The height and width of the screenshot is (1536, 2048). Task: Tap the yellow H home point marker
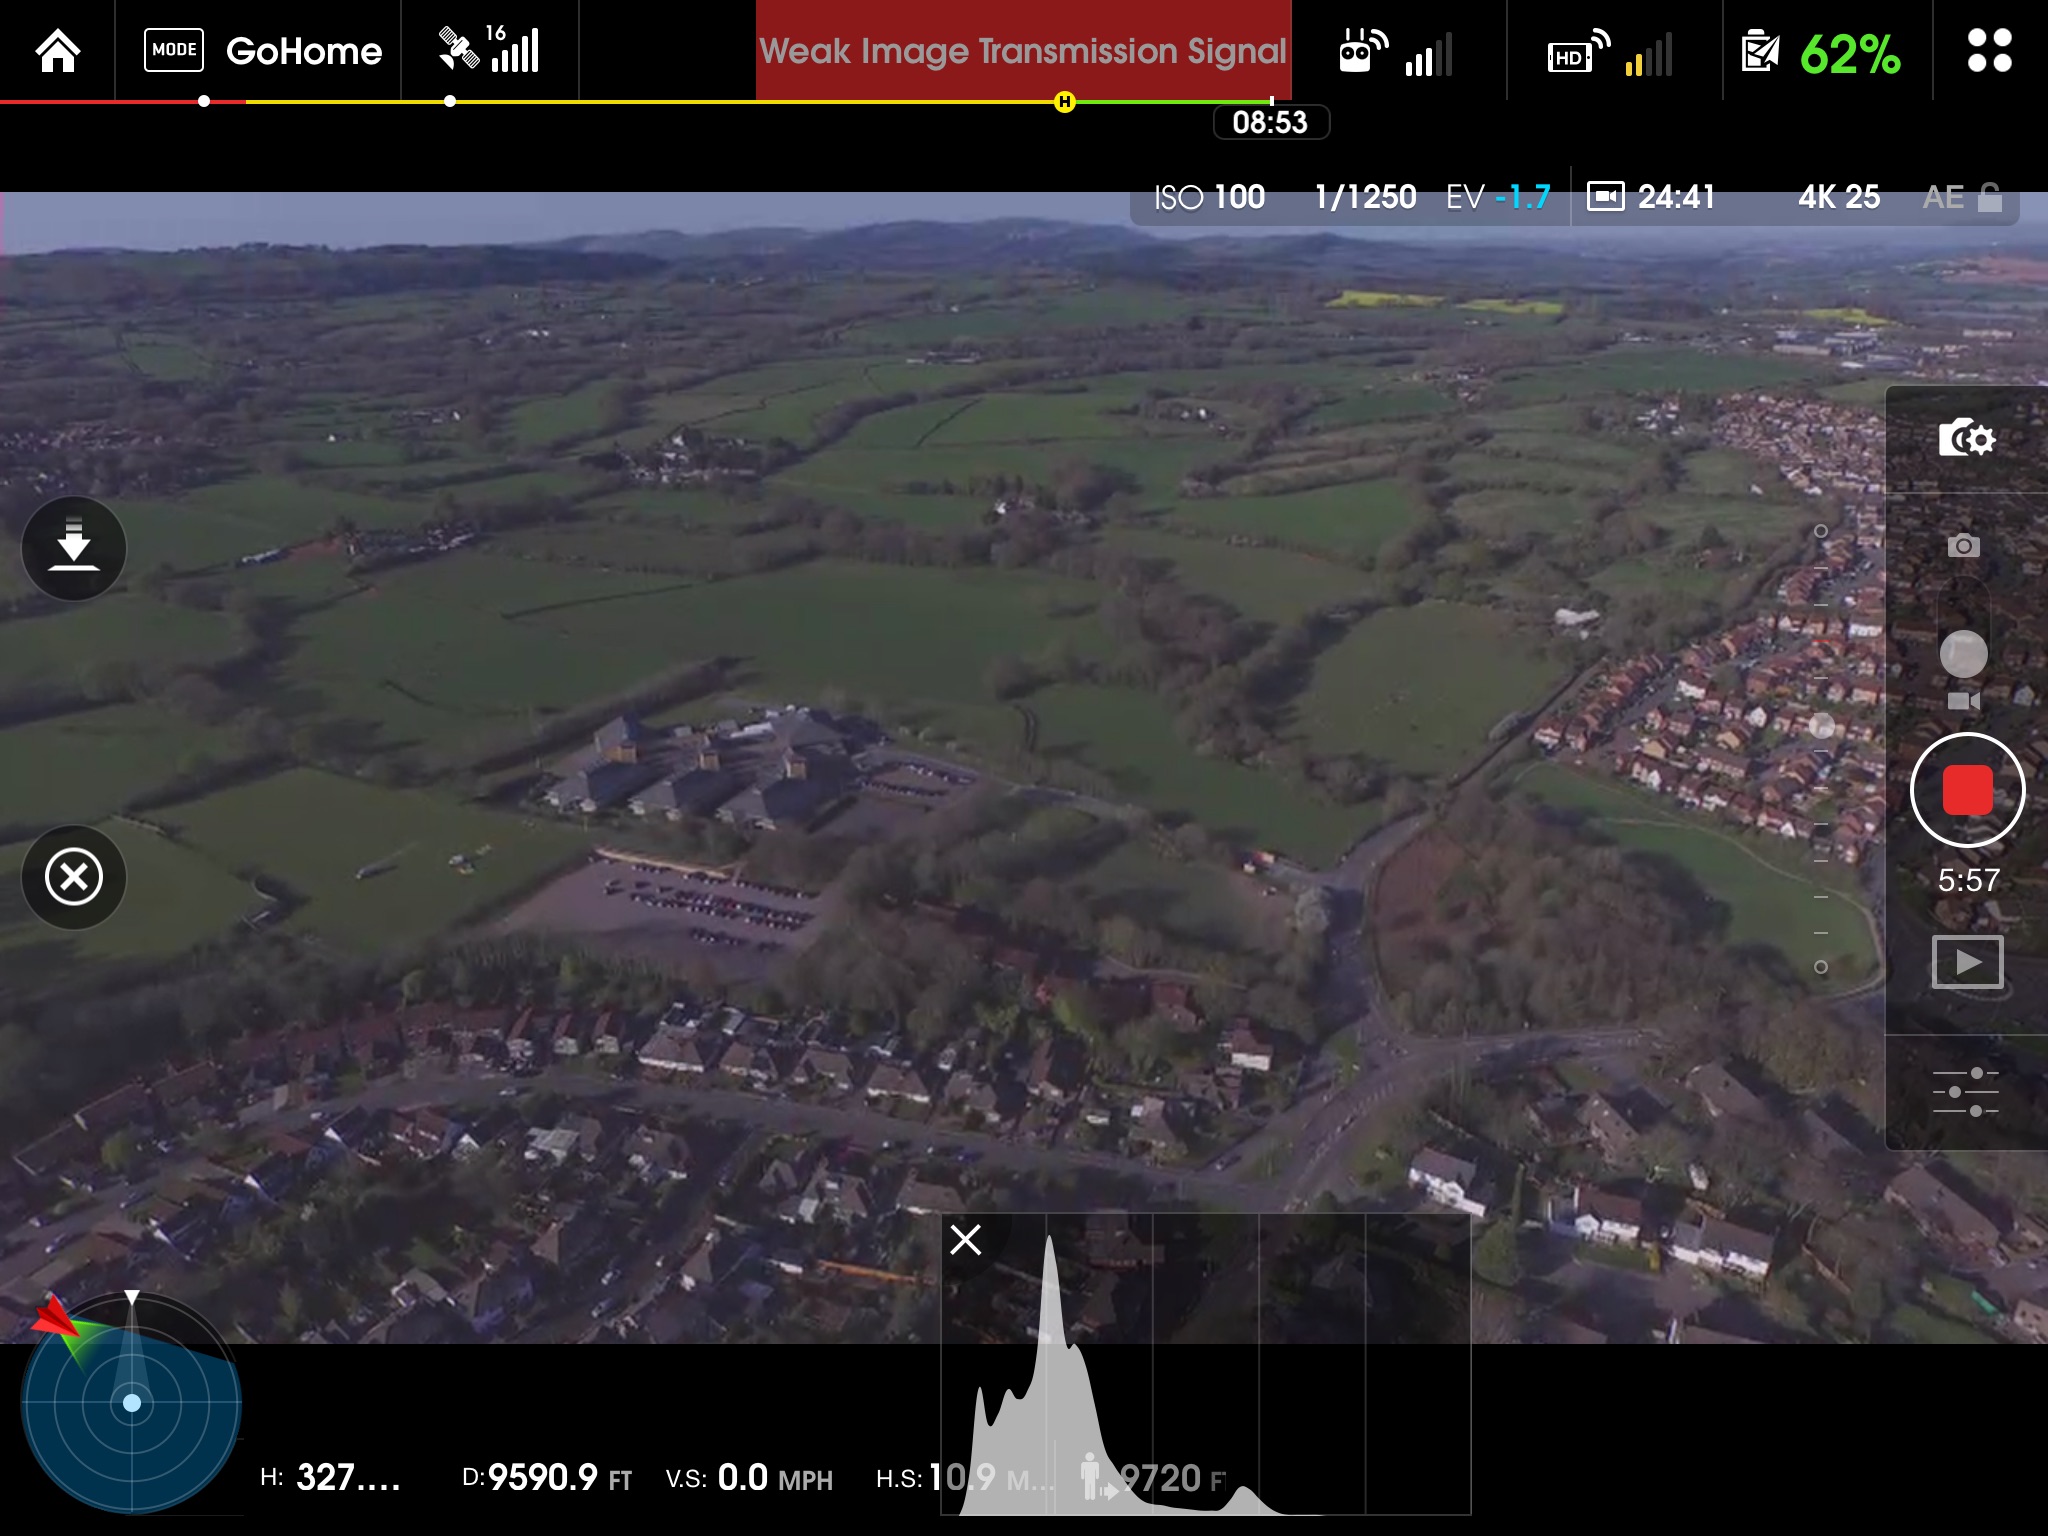(1065, 101)
